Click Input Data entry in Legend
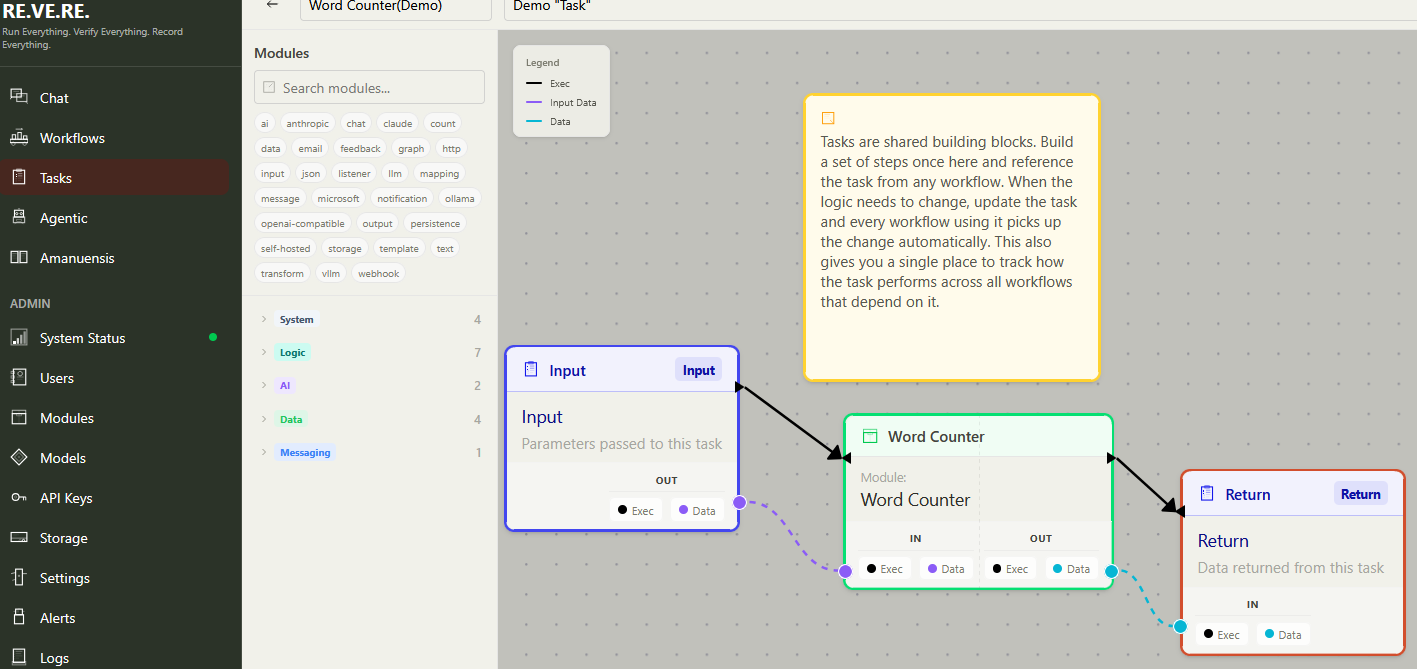This screenshot has width=1417, height=669. tap(562, 102)
